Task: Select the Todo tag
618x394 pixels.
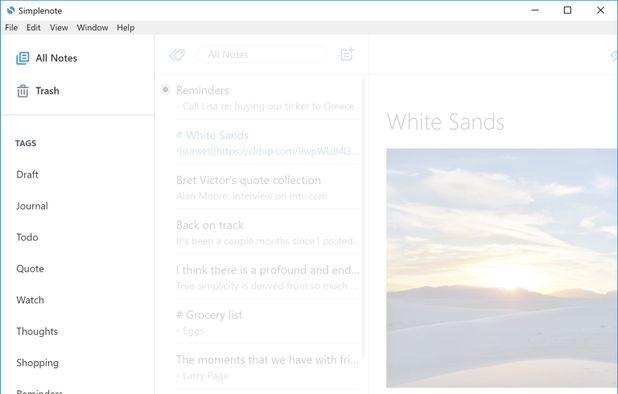Action: (27, 238)
